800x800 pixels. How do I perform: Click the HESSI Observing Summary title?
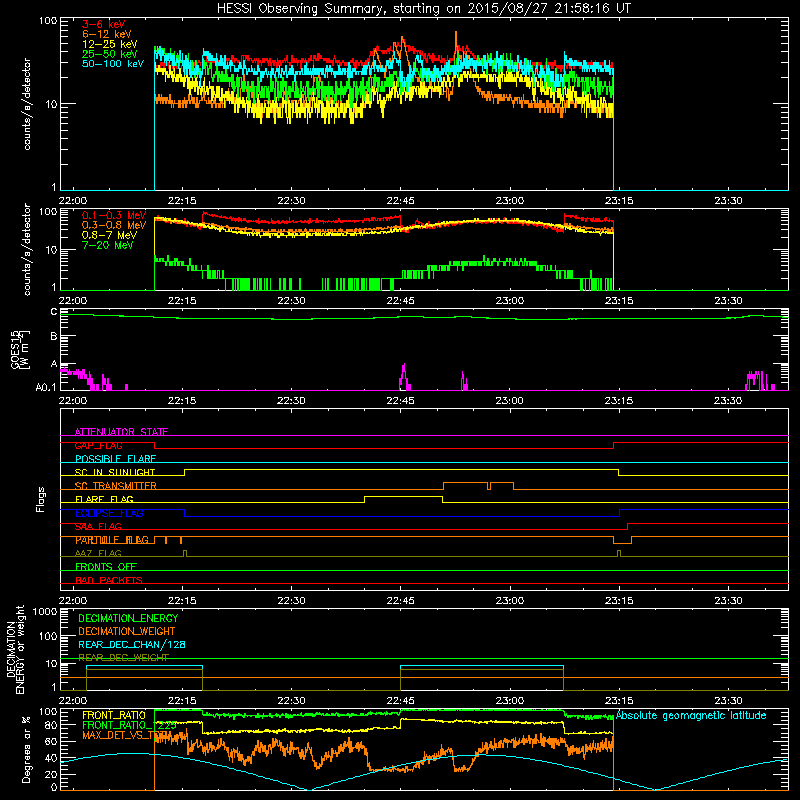[x=424, y=9]
